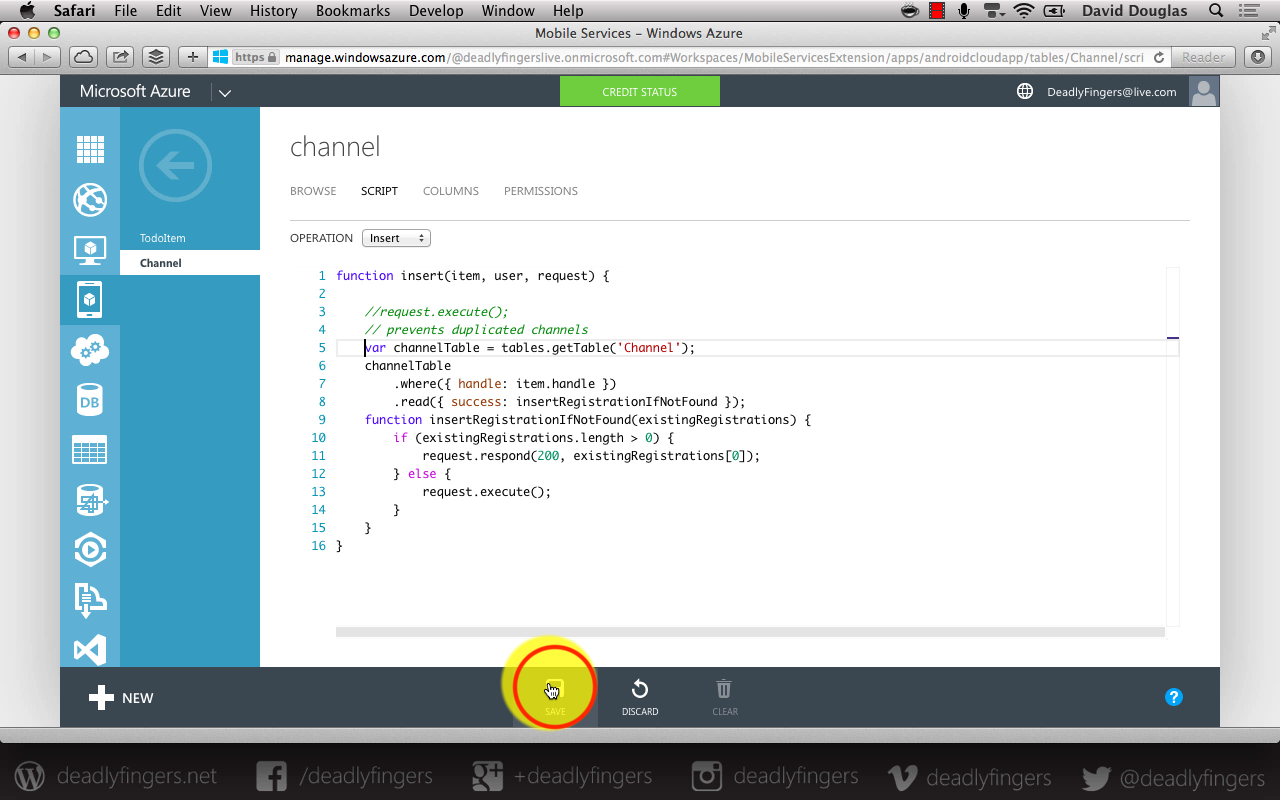Open the Web Sites globe icon in sidebar
This screenshot has width=1280, height=800.
(90, 200)
